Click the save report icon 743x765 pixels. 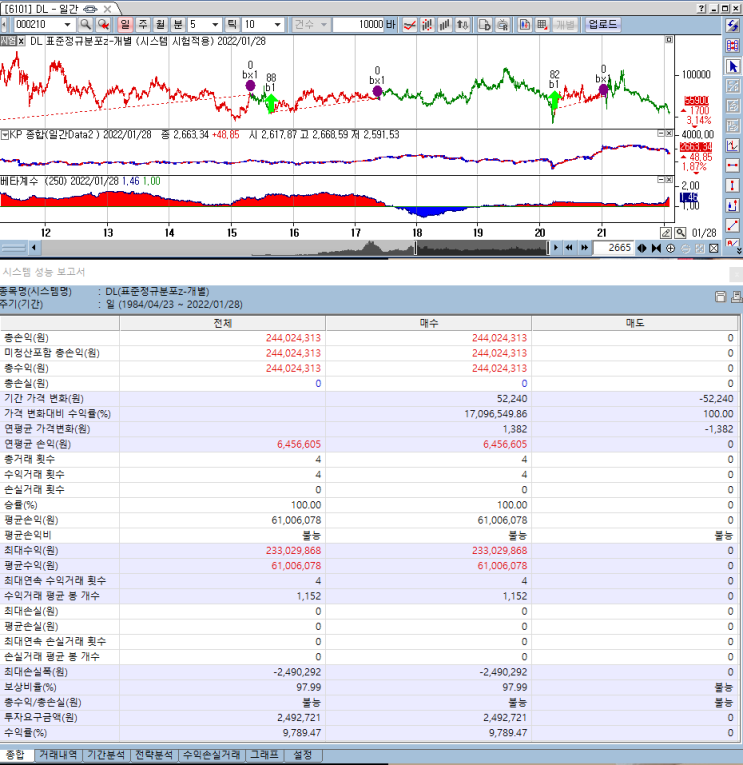tap(721, 297)
